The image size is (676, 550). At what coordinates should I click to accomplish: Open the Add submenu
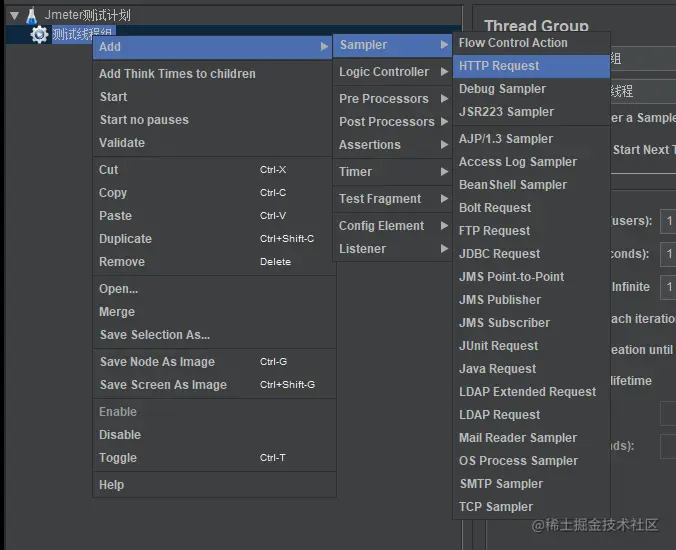coord(213,47)
